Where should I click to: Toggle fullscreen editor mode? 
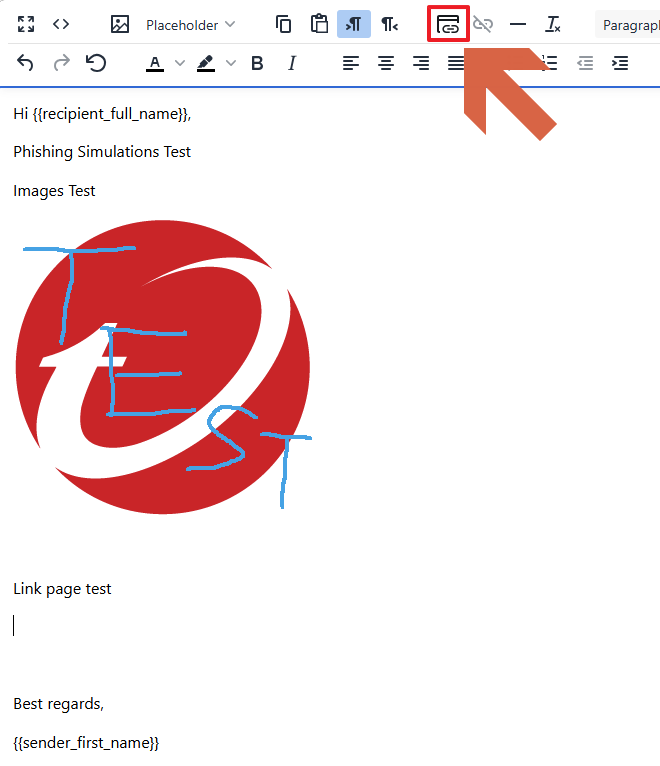[x=27, y=24]
